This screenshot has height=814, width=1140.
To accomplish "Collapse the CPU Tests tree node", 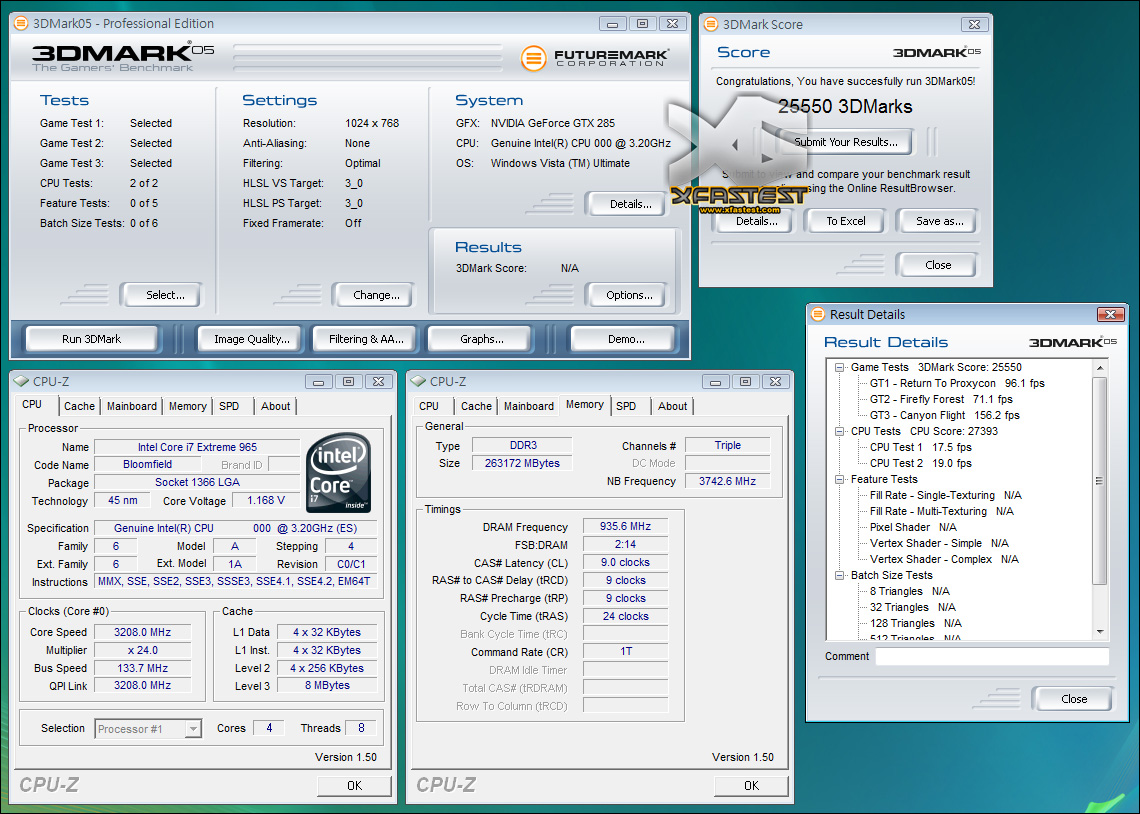I will pyautogui.click(x=840, y=431).
